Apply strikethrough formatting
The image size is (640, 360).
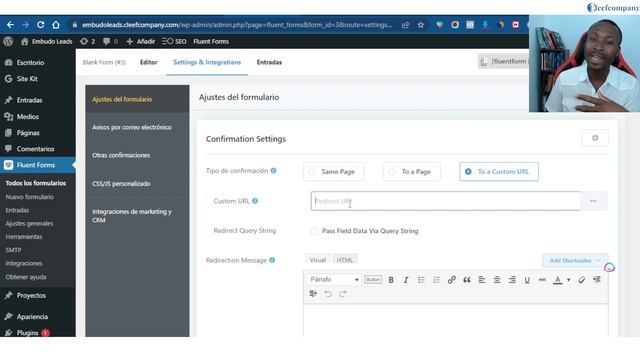[542, 280]
